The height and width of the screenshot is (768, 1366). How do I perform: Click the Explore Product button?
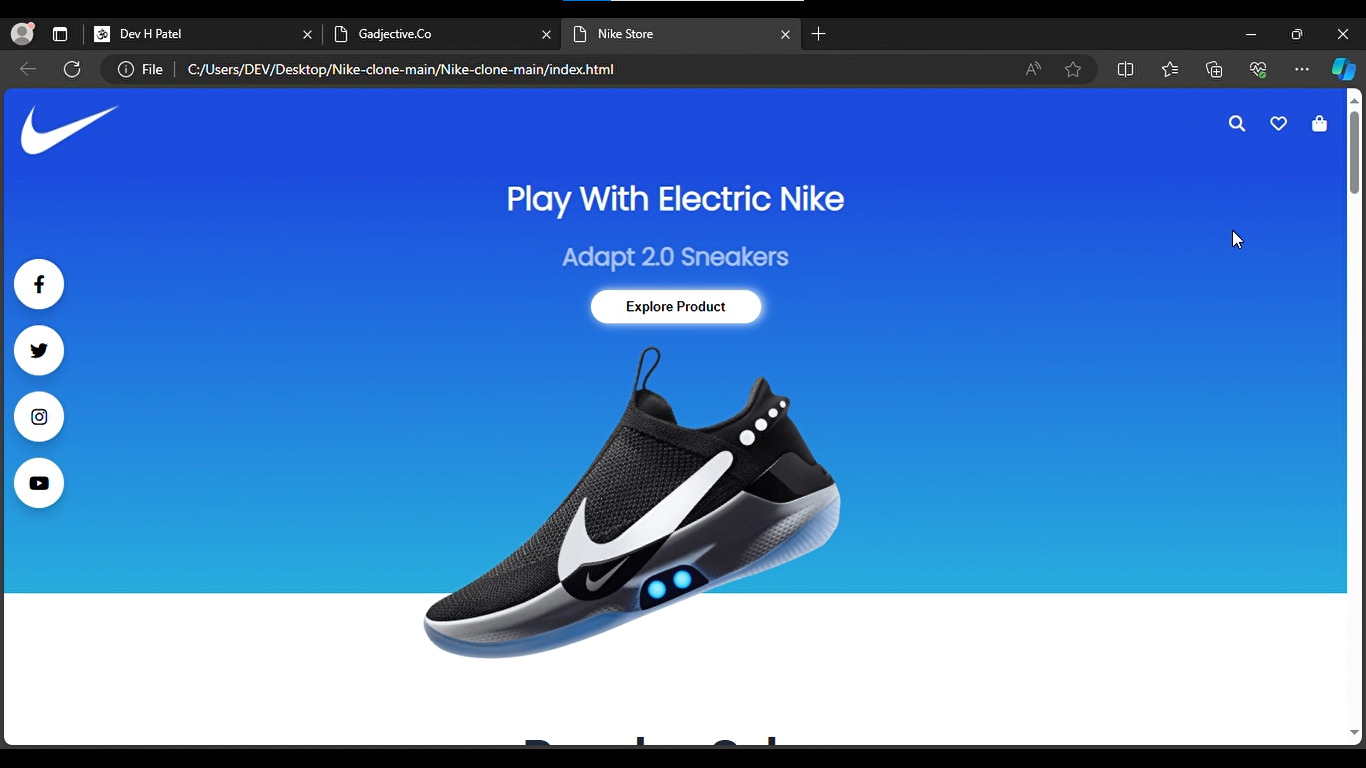coord(676,307)
